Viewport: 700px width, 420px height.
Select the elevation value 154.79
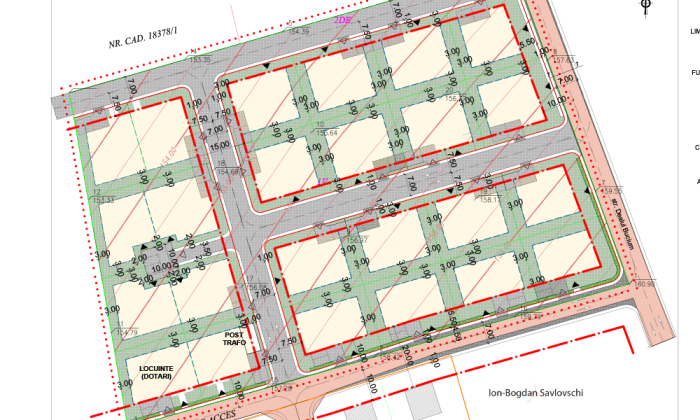127,333
